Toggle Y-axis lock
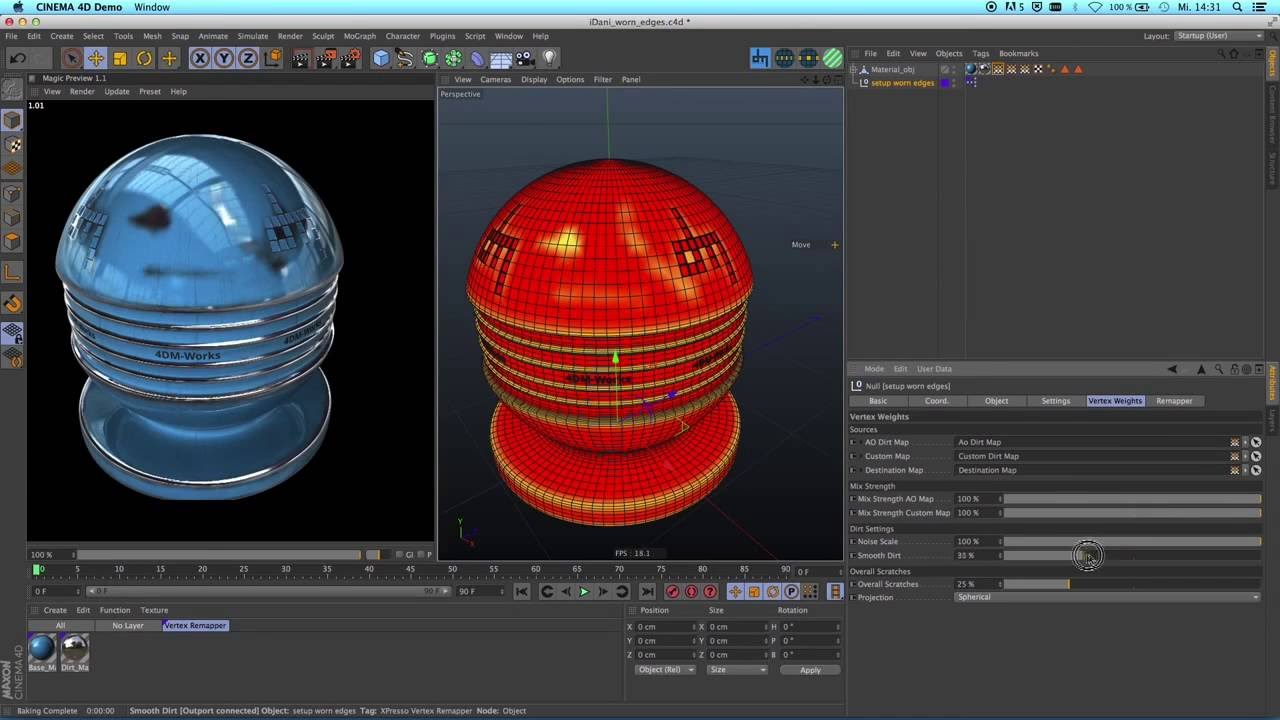Viewport: 1280px width, 720px height. pos(224,58)
